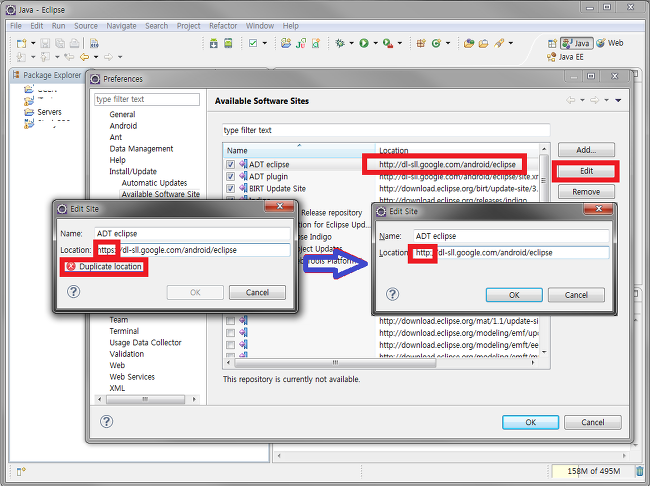Open the Navigate menu
The image size is (650, 486).
tap(121, 26)
